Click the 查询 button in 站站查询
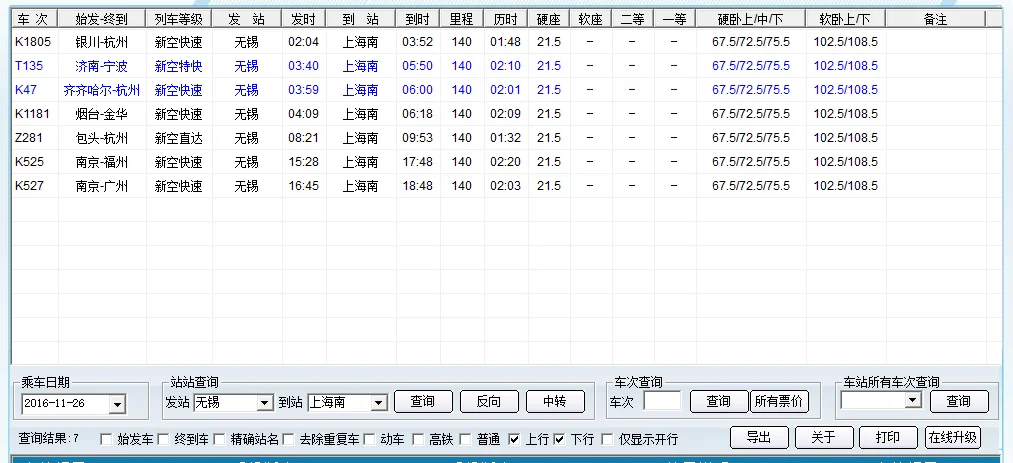 (x=423, y=402)
